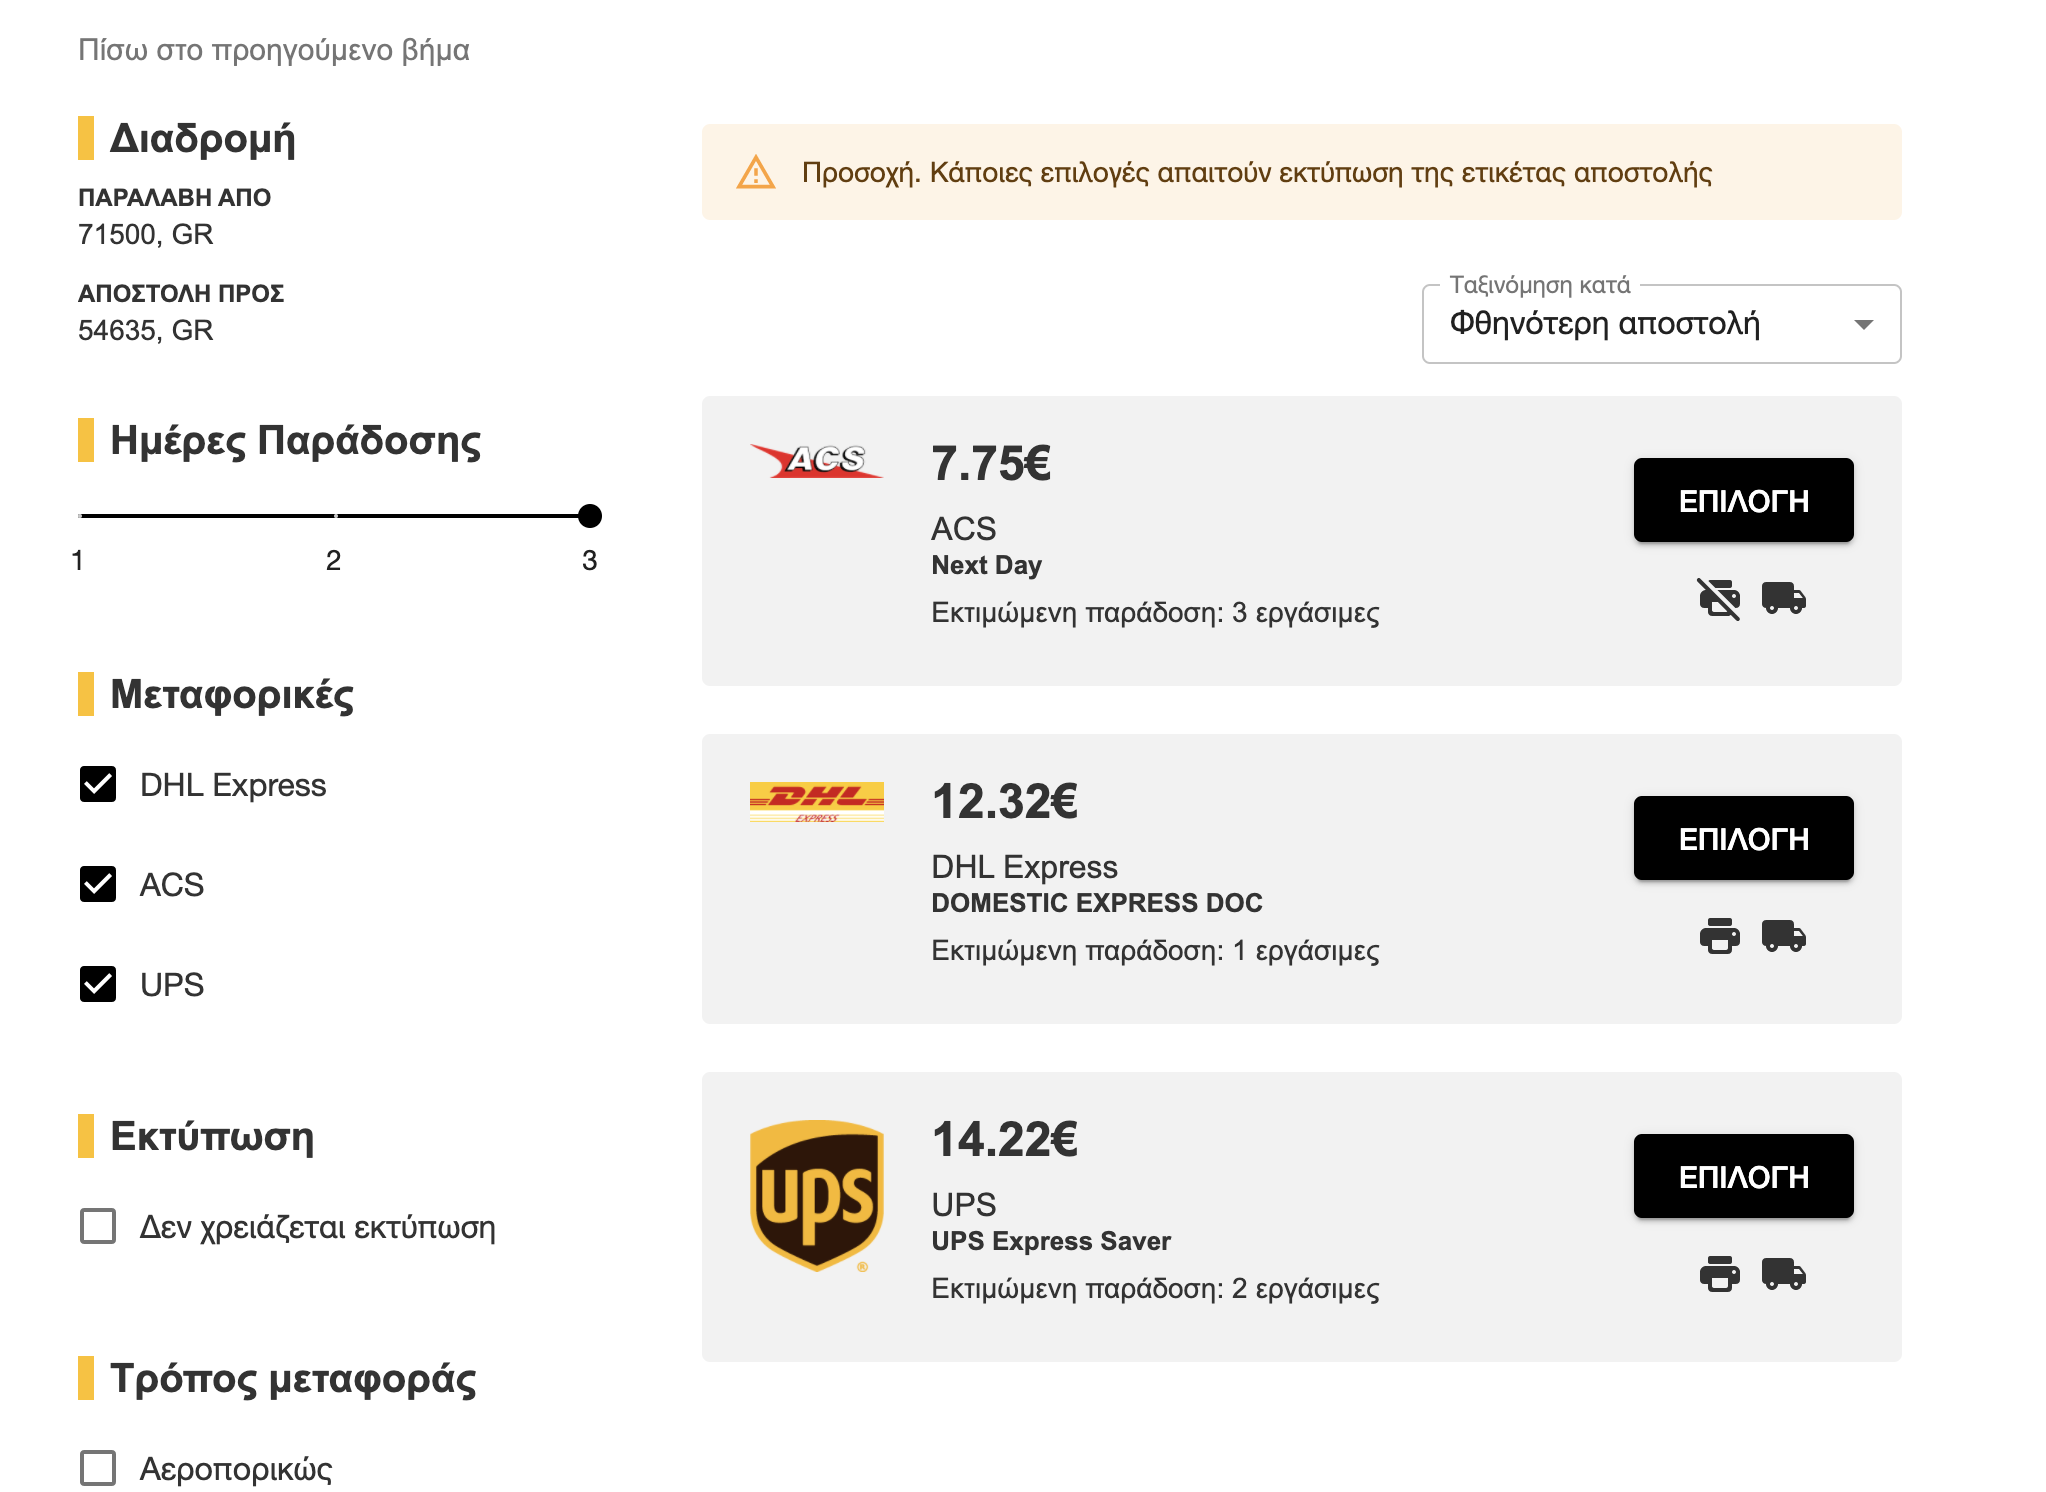Uncheck the ACS carrier checkbox
The width and height of the screenshot is (2046, 1492).
pyautogui.click(x=98, y=884)
